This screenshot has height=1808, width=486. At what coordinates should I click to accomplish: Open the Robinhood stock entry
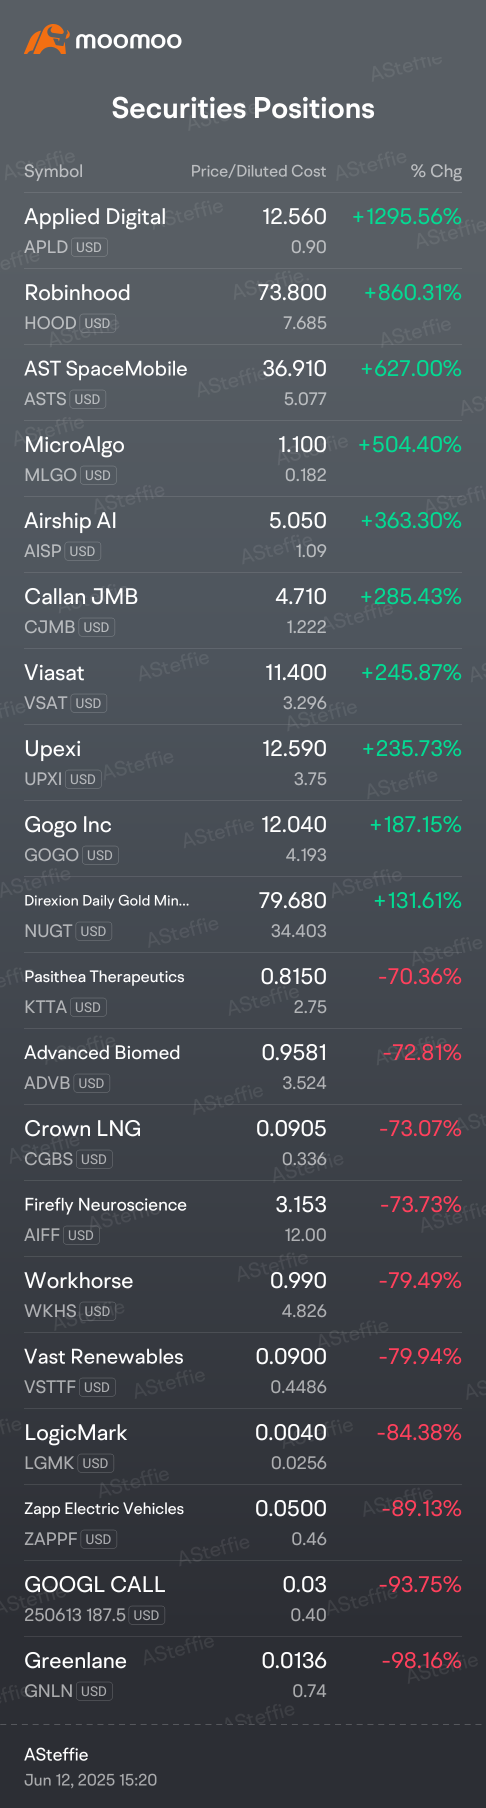243,307
